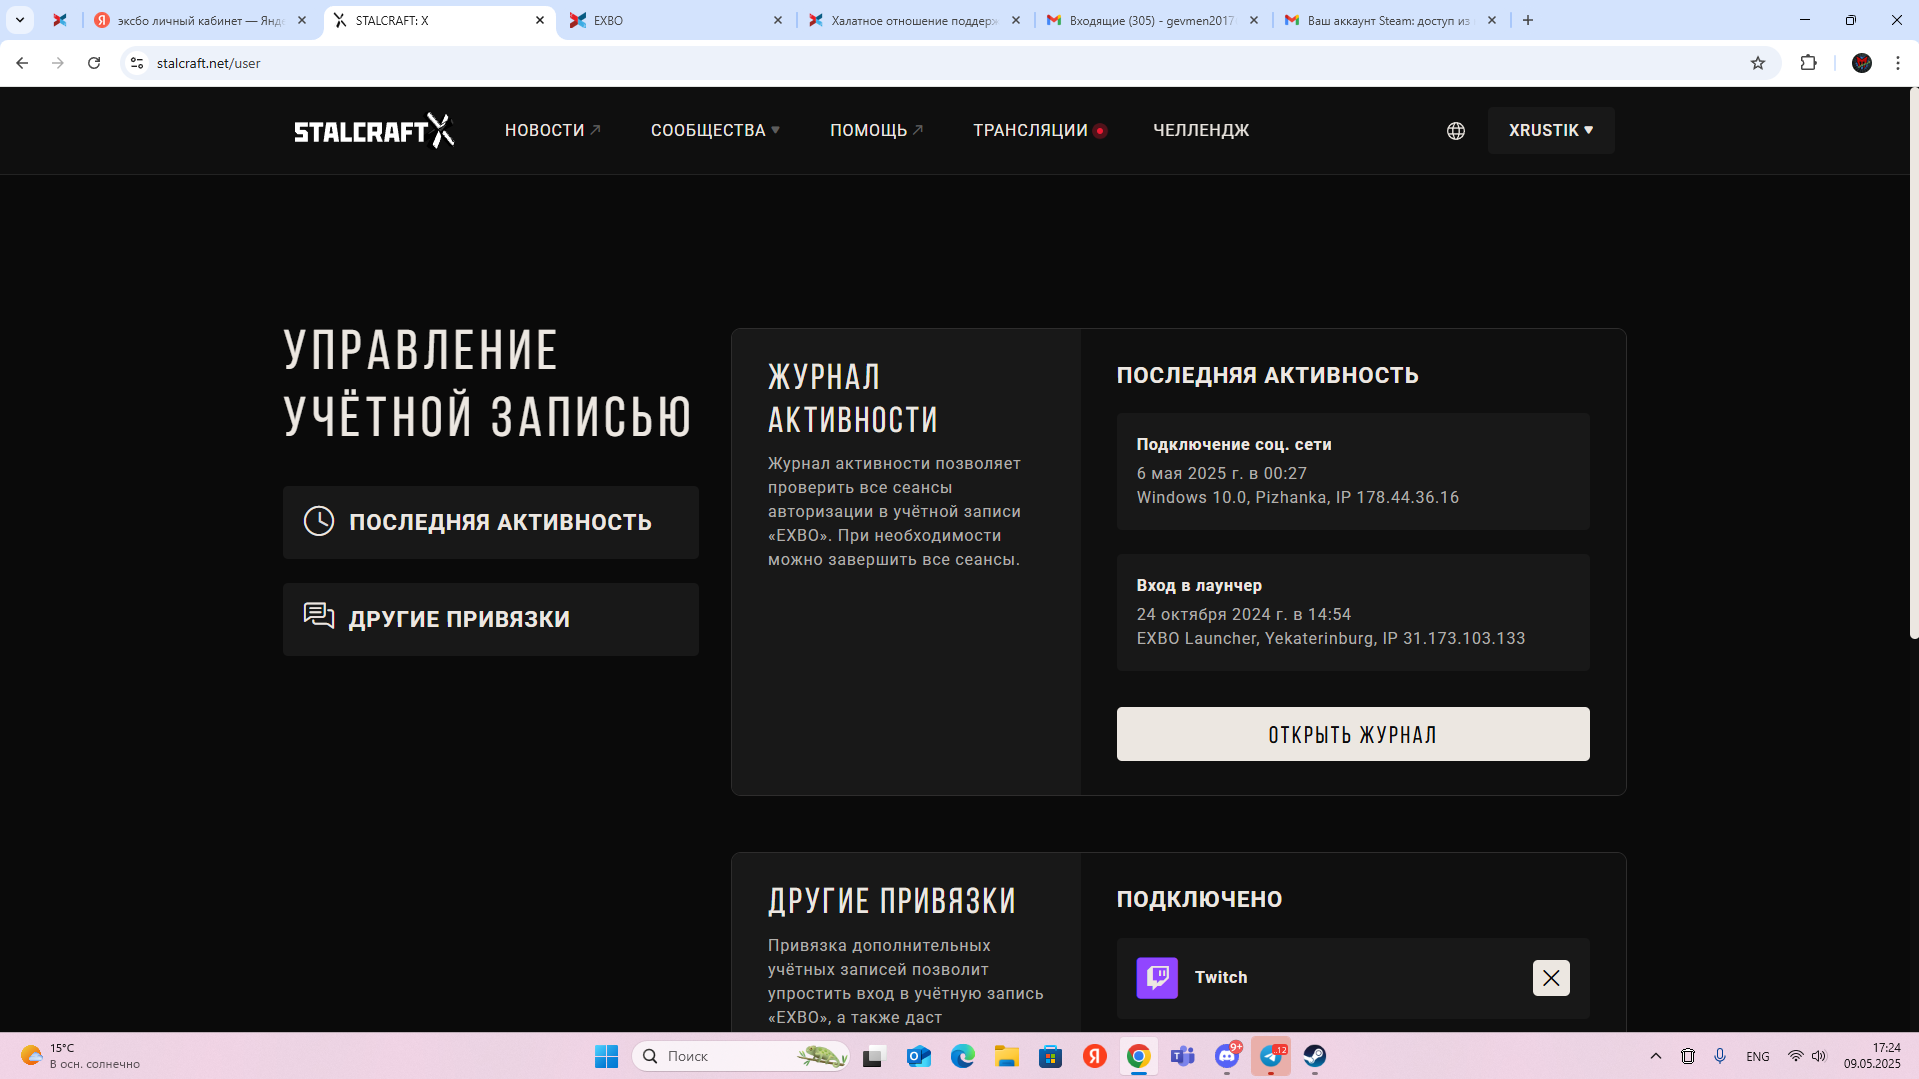
Task: Click the Подключение соц. сети activity entry
Action: click(1353, 471)
